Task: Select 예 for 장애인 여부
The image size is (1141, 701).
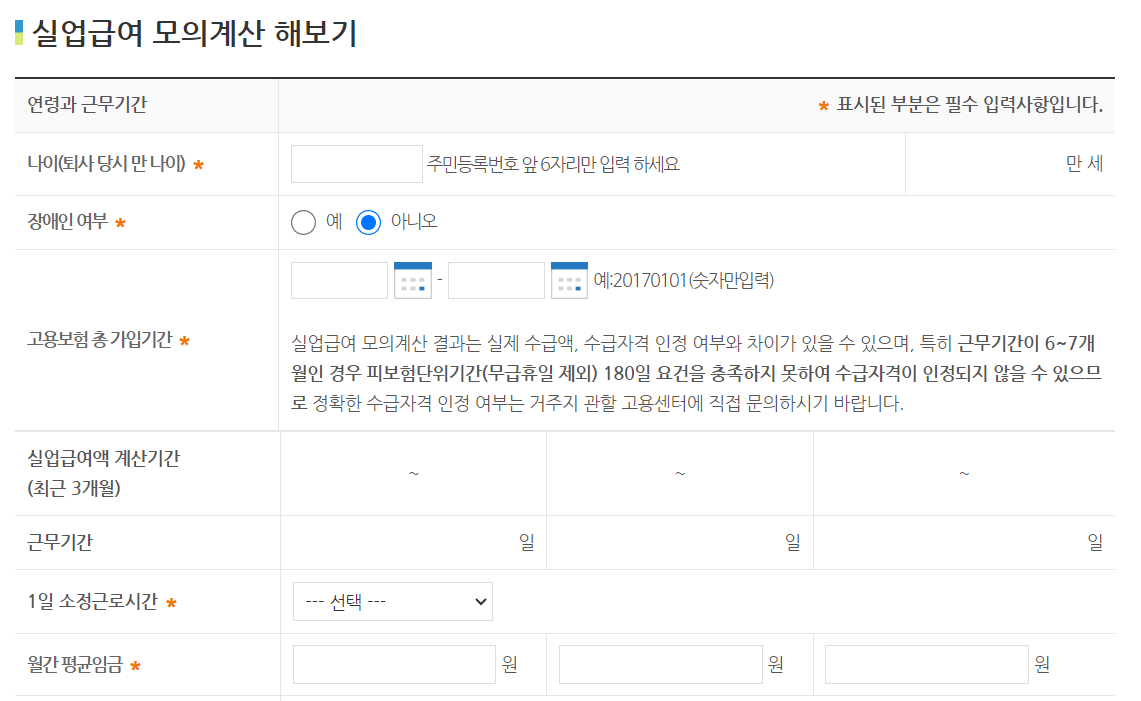Action: [303, 222]
